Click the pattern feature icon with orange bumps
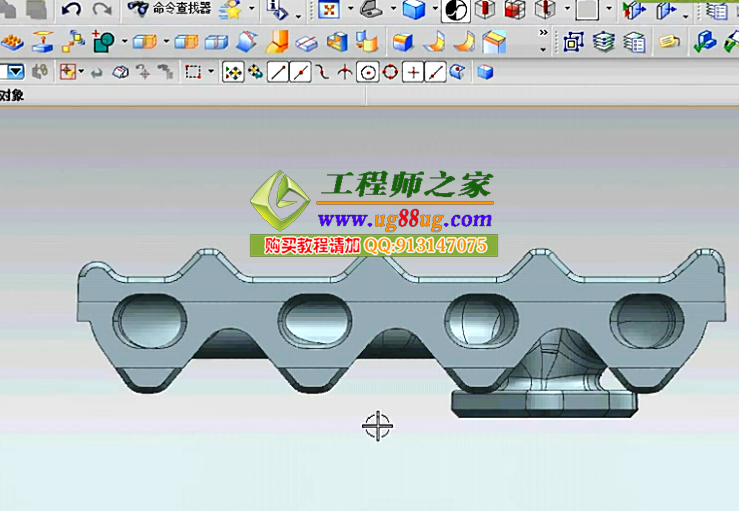Screen dimensions: 739x511 click(x=13, y=42)
